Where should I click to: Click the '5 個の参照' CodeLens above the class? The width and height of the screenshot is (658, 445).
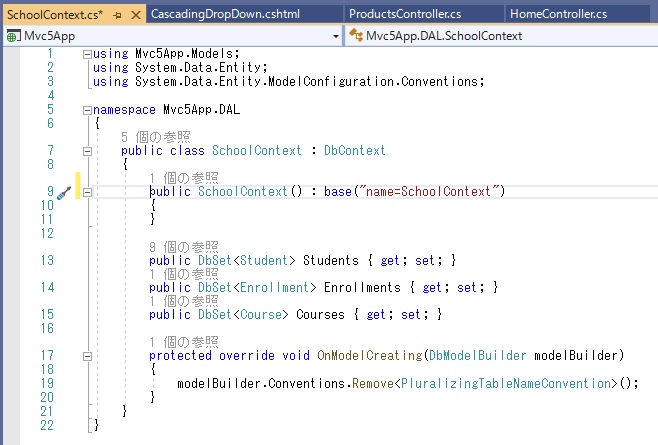click(x=155, y=136)
